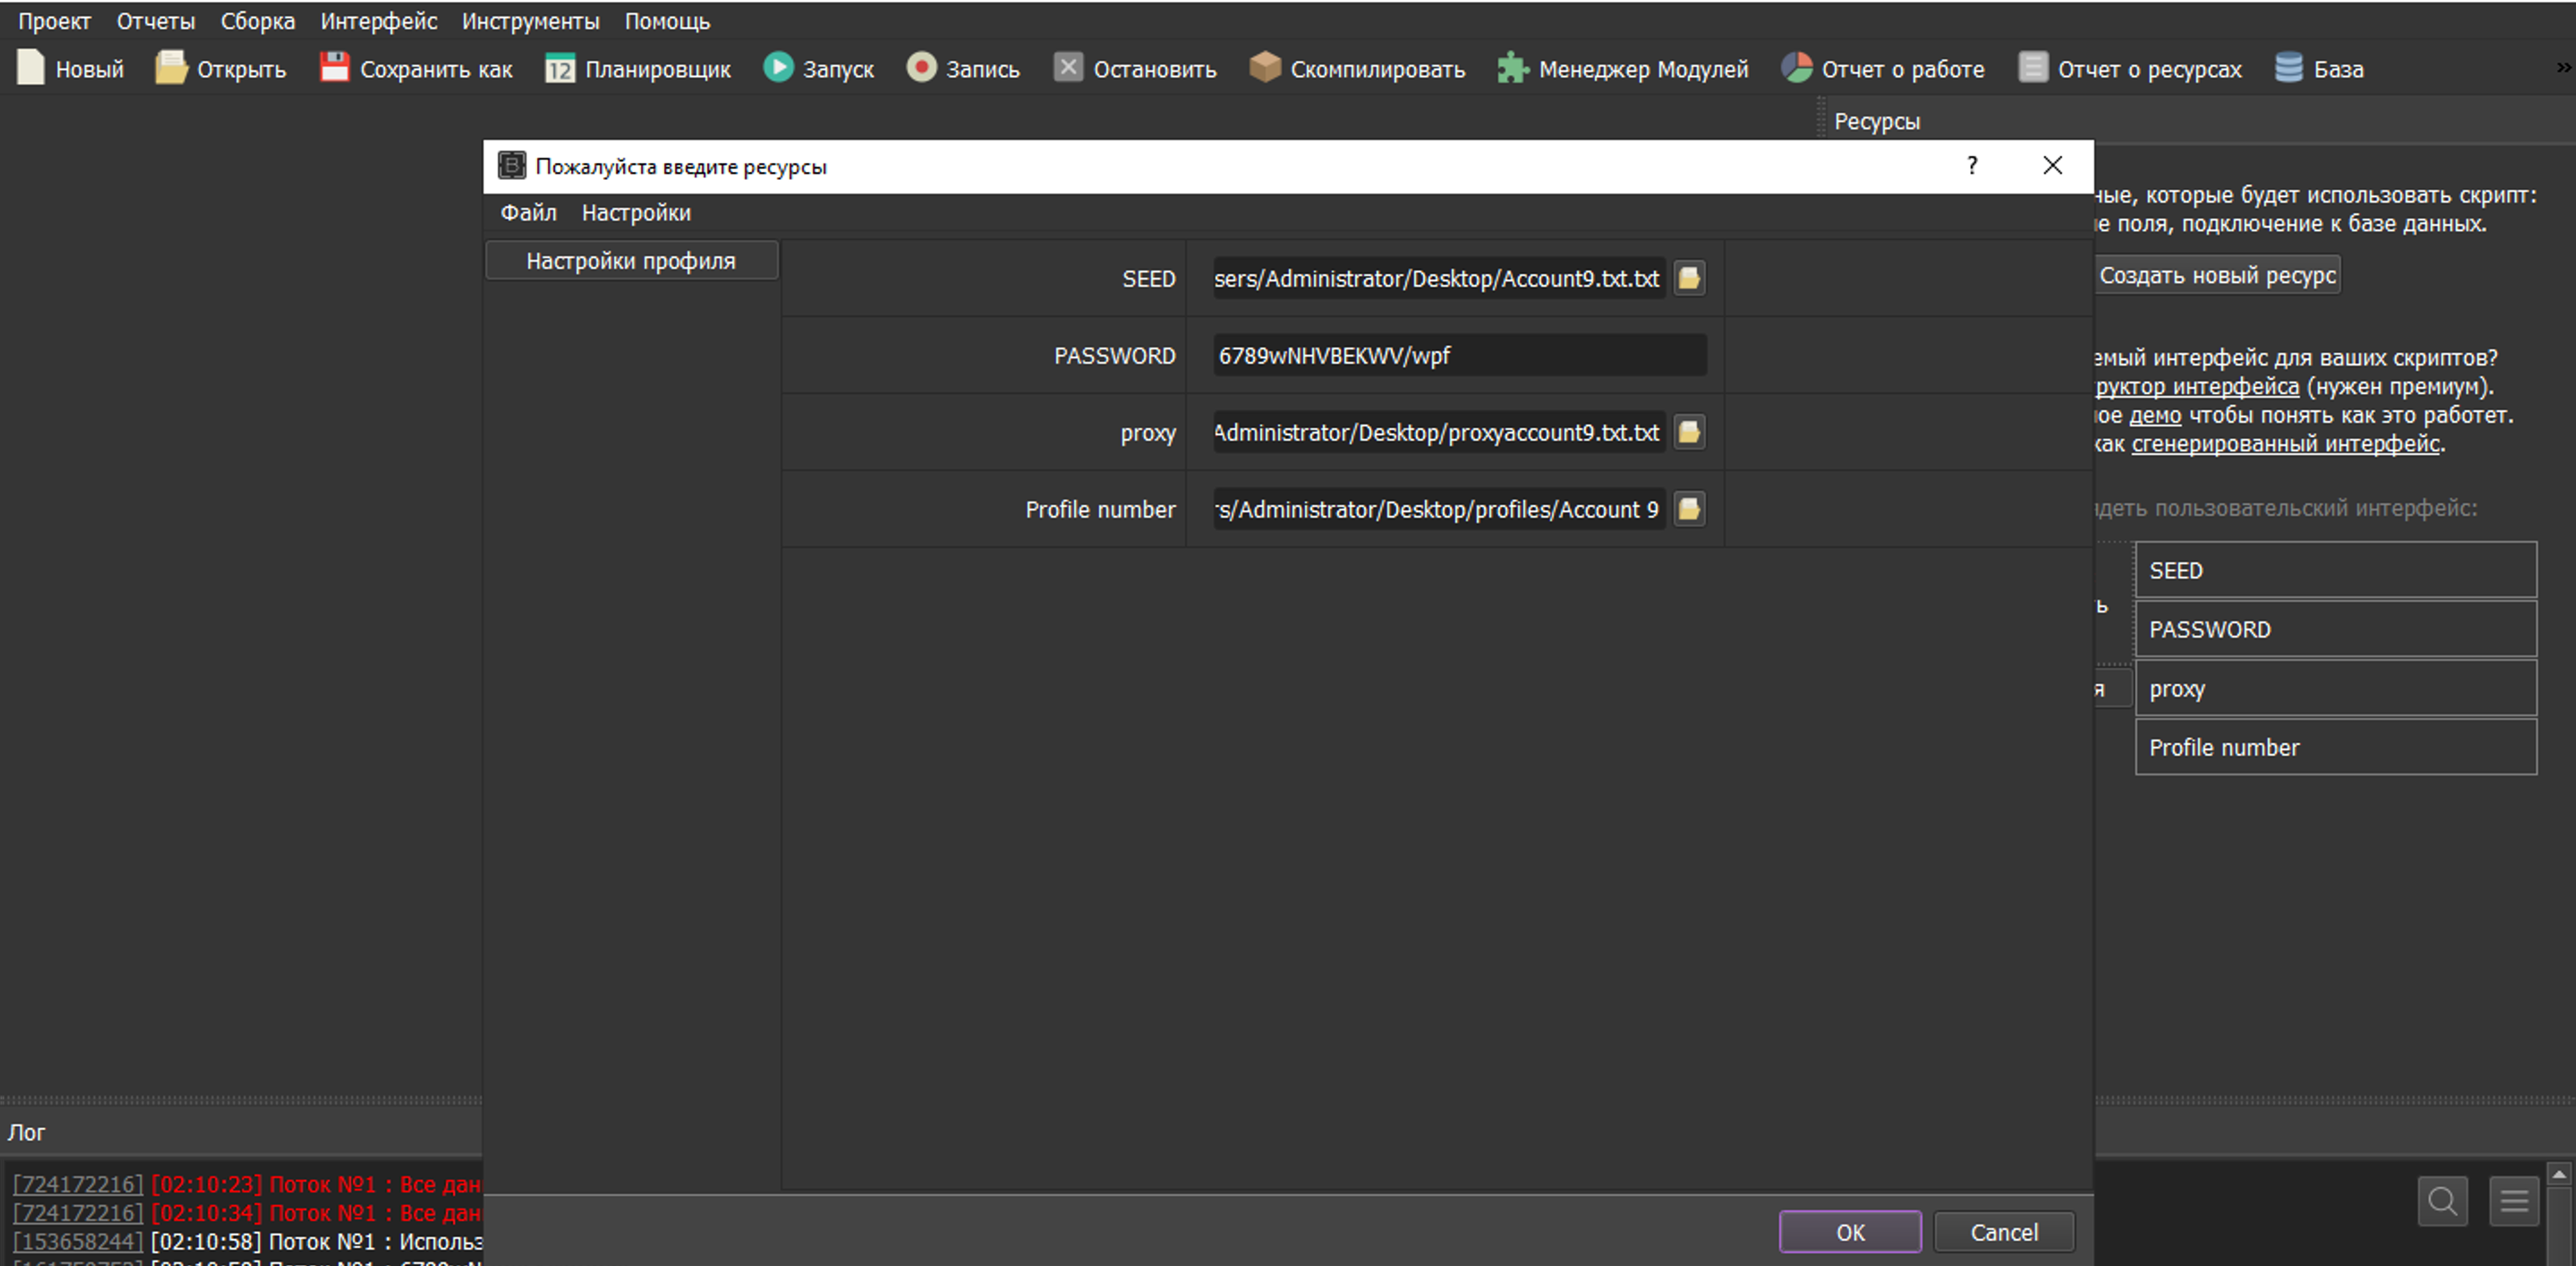Select the Настройки профиля tab
The image size is (2576, 1266).
point(631,261)
